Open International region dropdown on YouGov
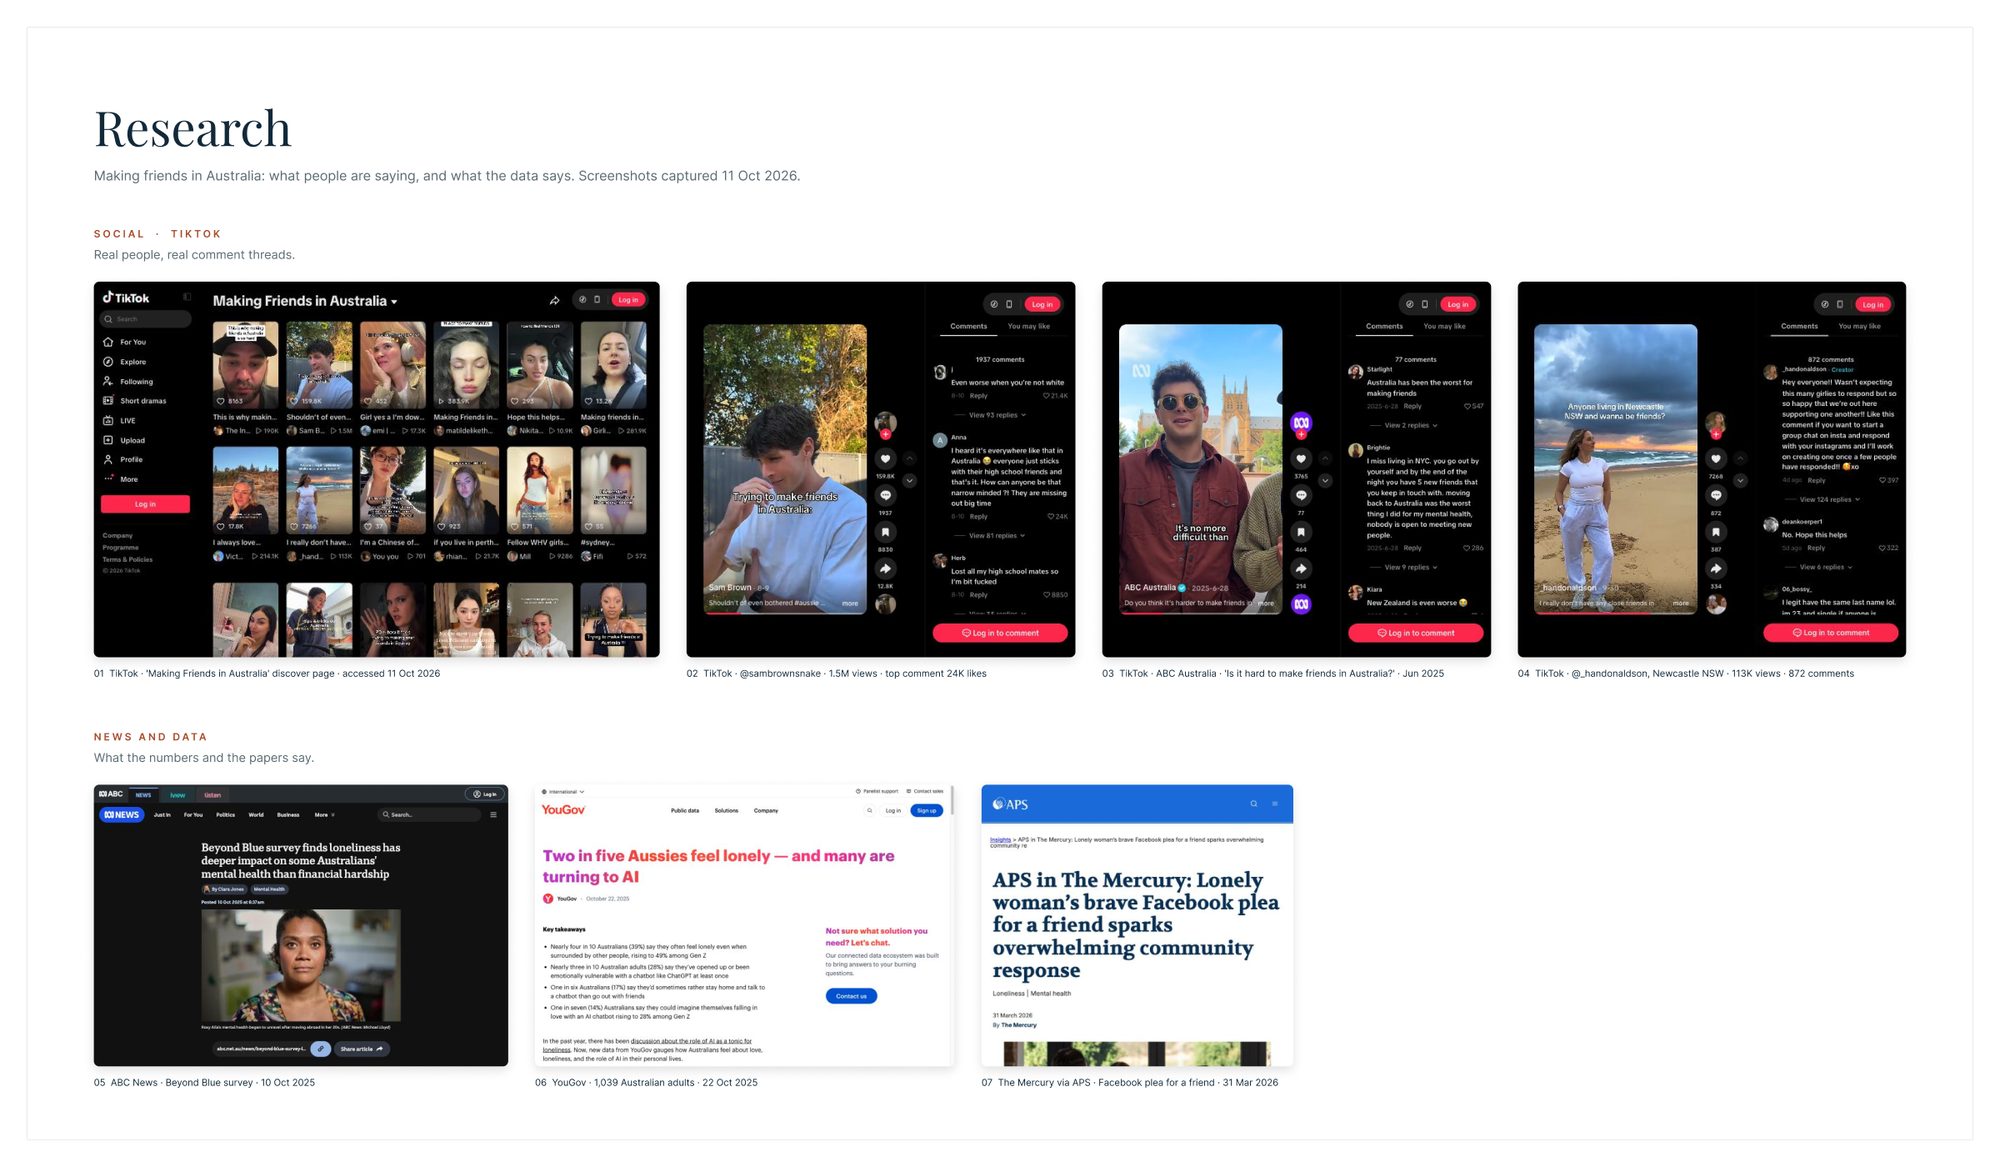Viewport: 2000px width, 1167px height. pos(563,791)
